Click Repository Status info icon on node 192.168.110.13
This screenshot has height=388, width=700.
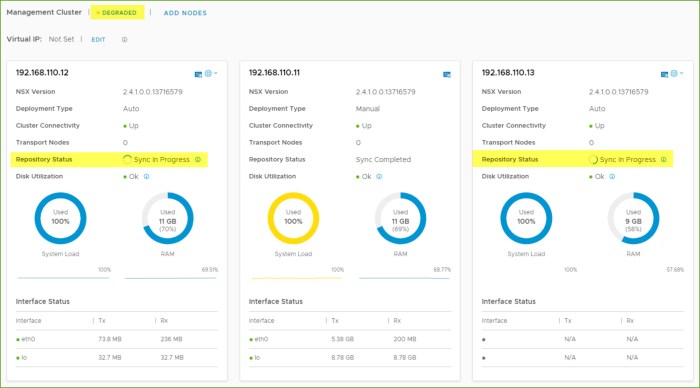pos(663,159)
